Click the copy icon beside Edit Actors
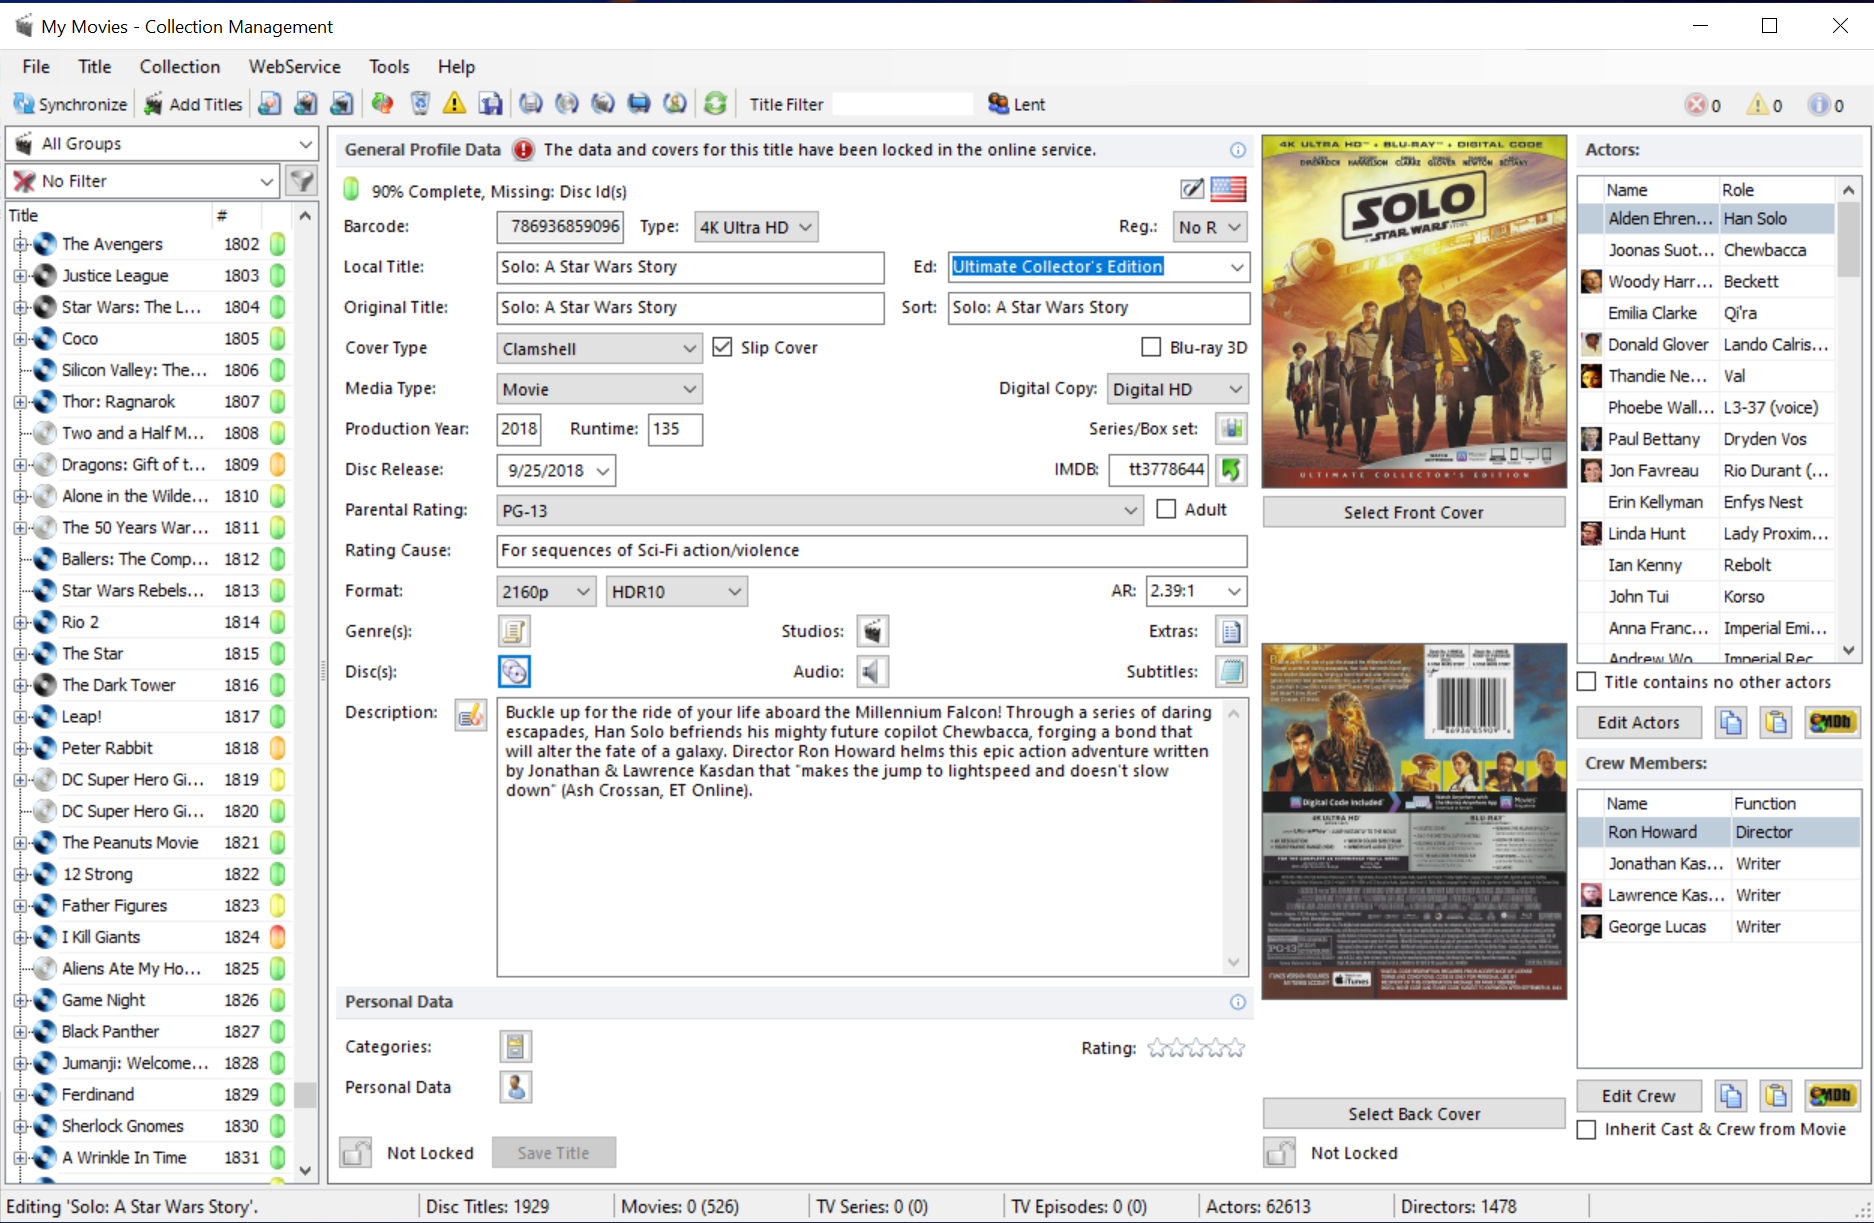 point(1731,722)
